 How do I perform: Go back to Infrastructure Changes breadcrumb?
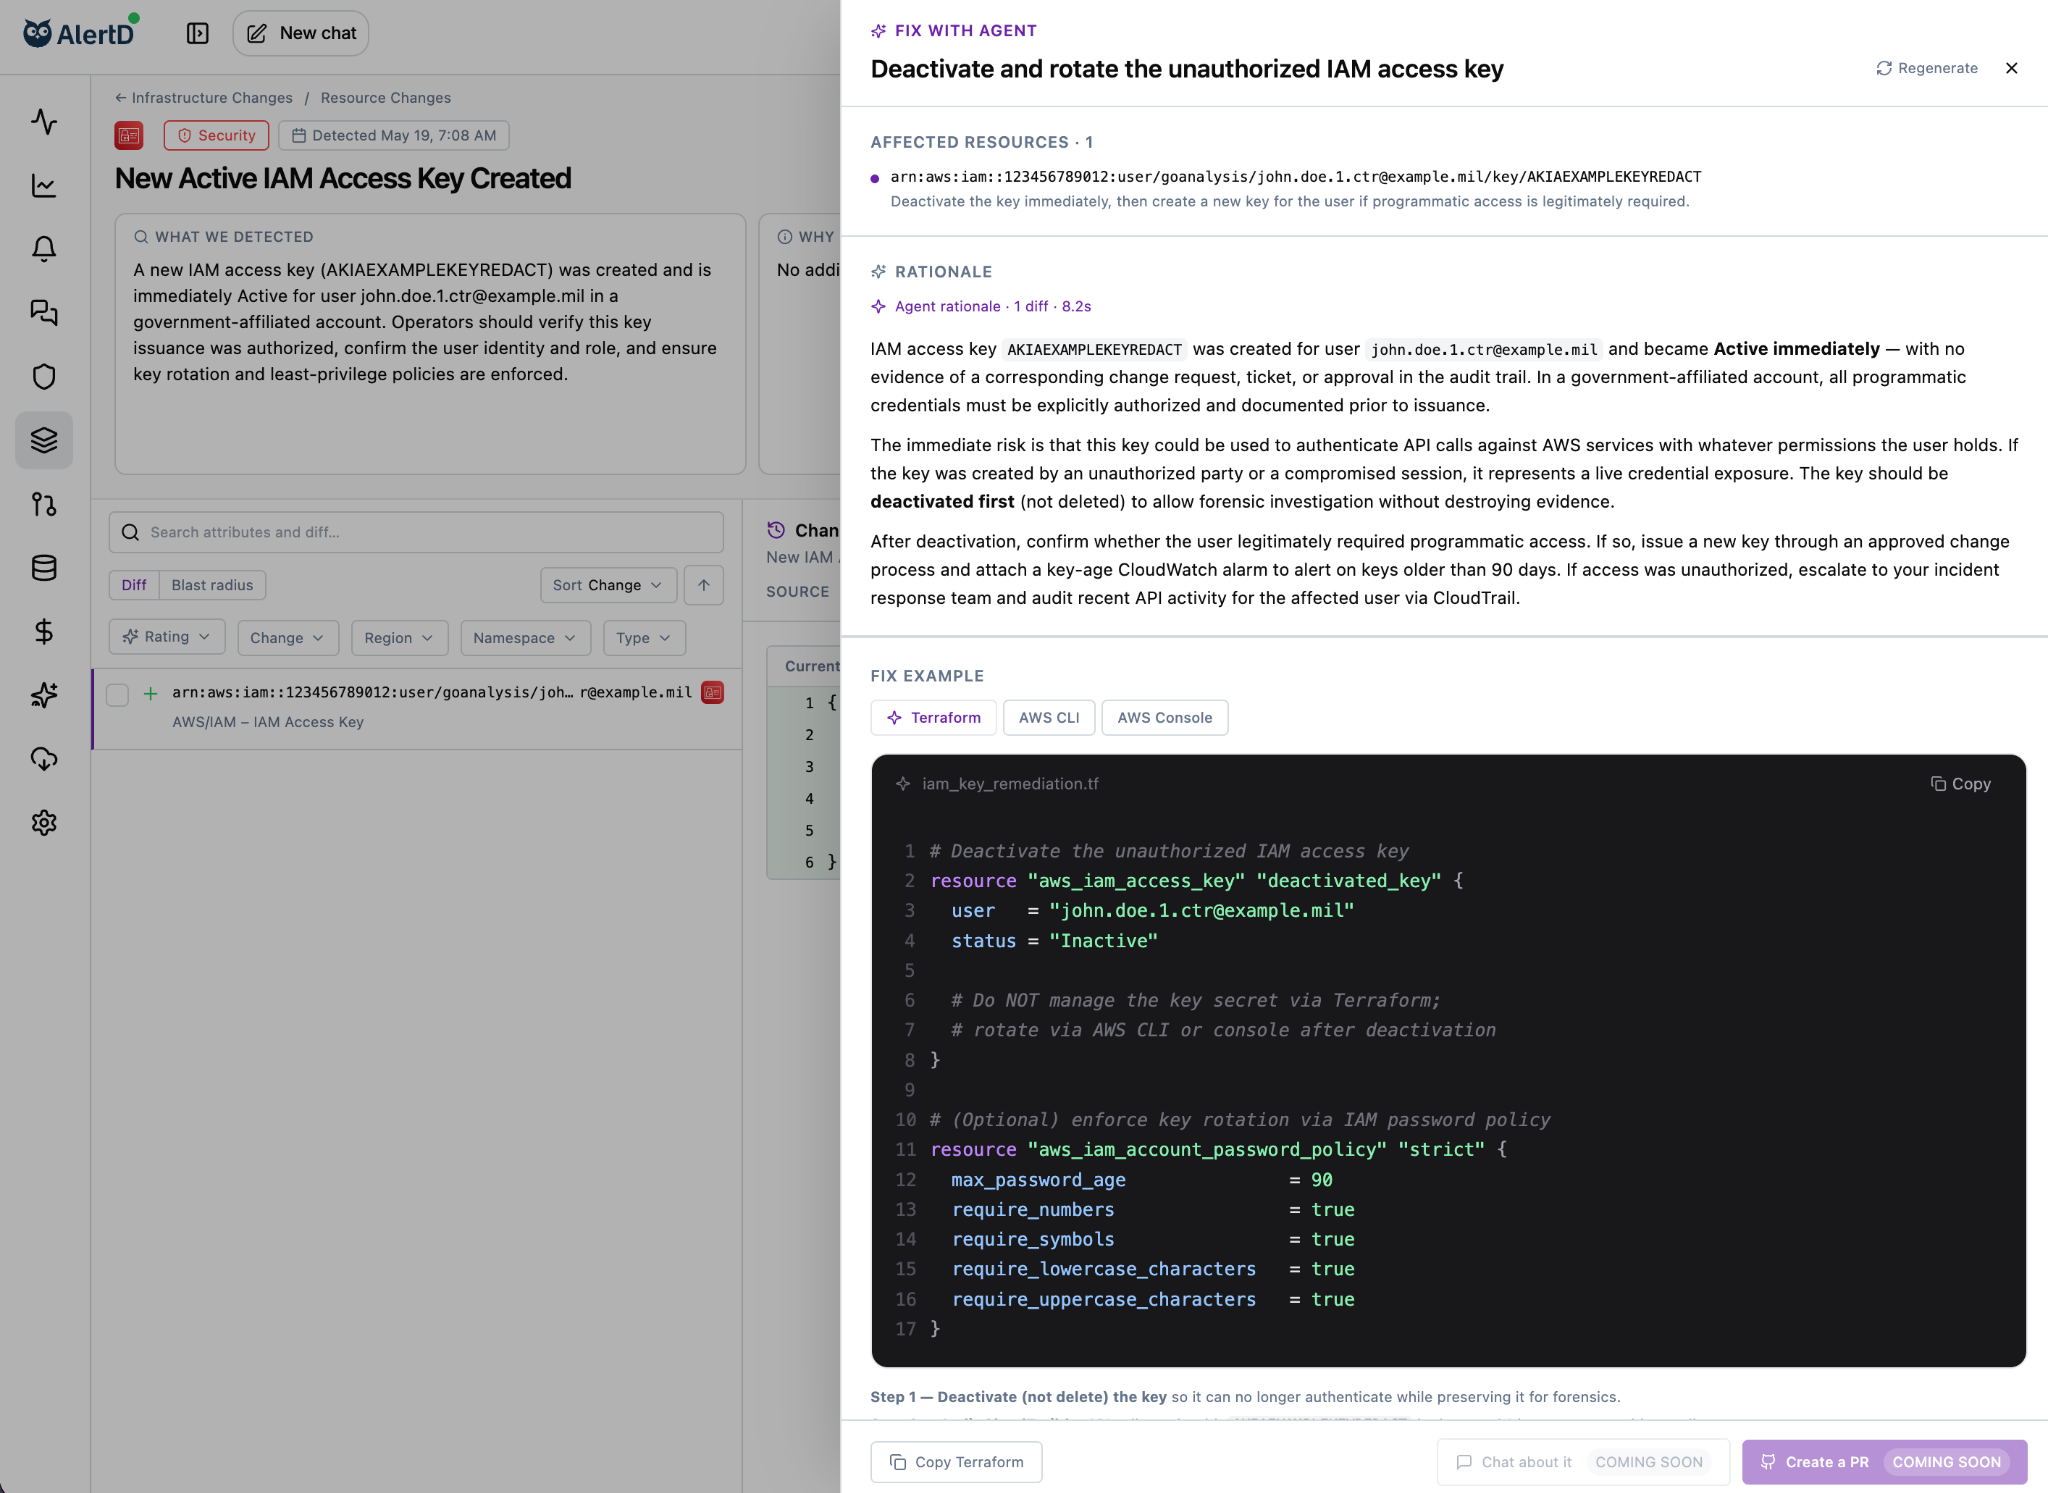tap(203, 98)
